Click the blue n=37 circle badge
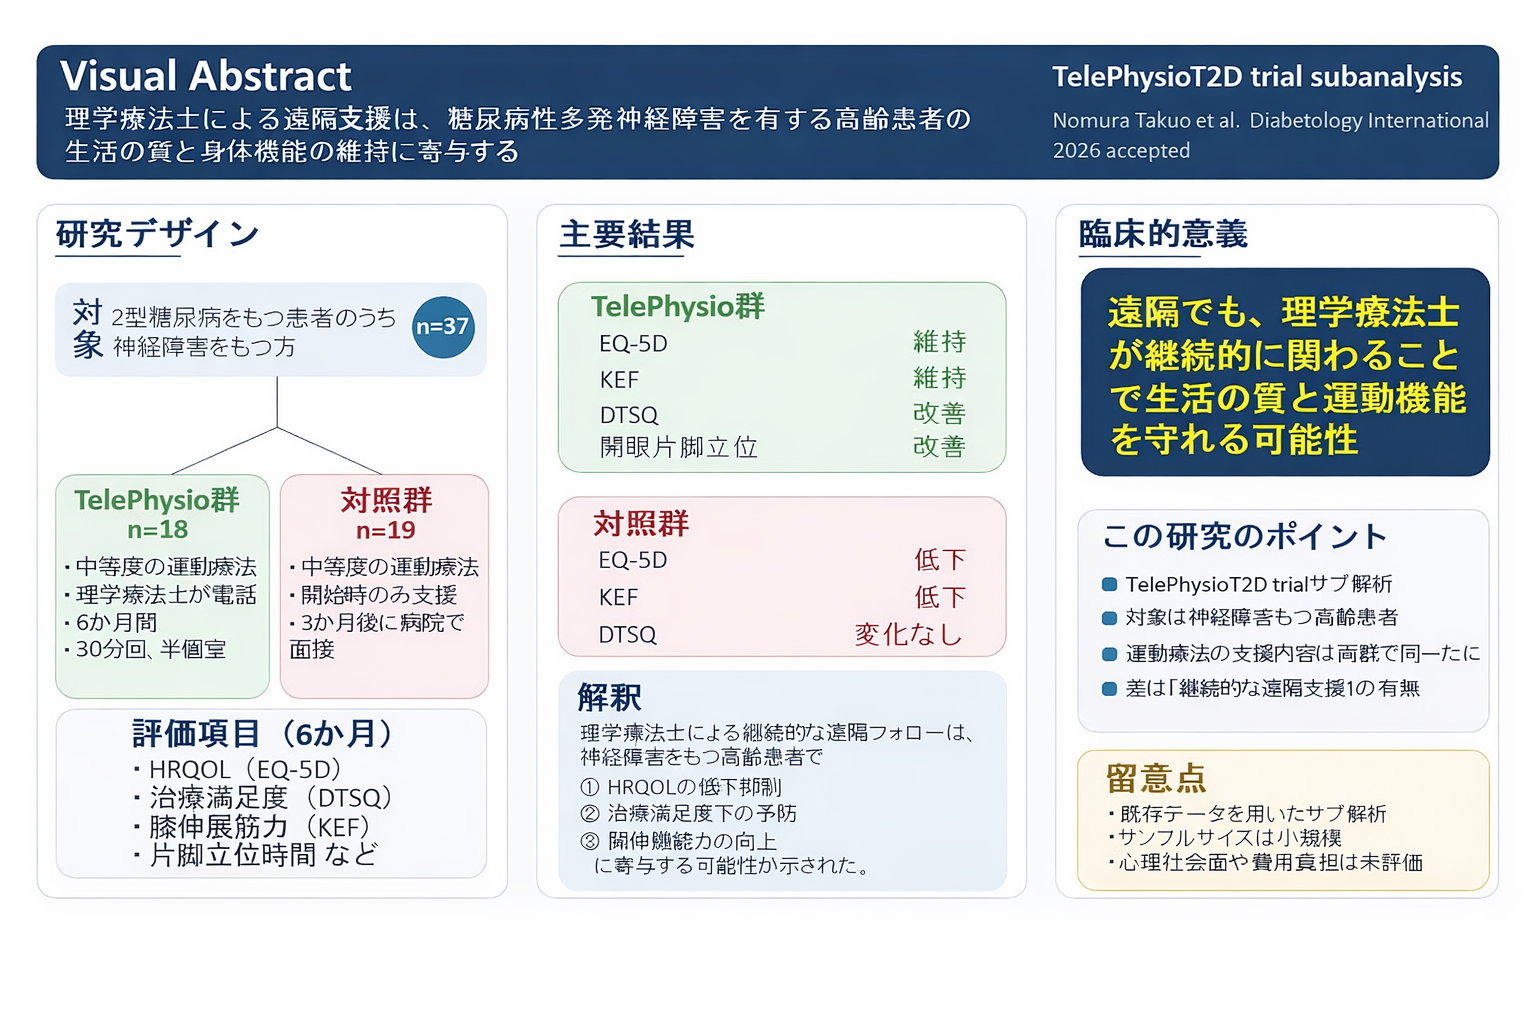This screenshot has height=1024, width=1536. click(443, 327)
